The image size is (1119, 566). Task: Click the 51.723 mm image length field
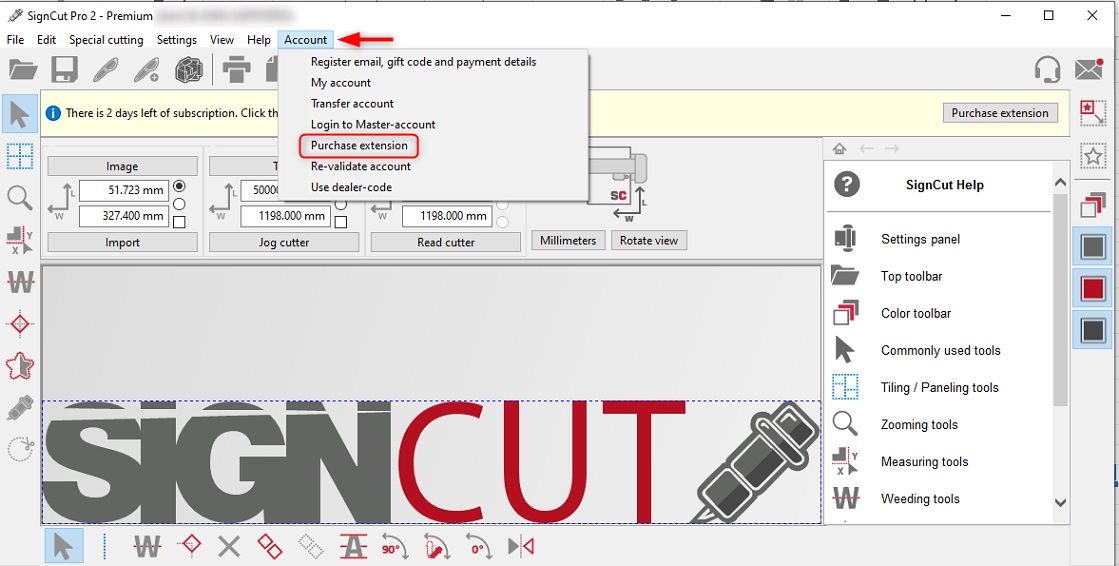[123, 191]
